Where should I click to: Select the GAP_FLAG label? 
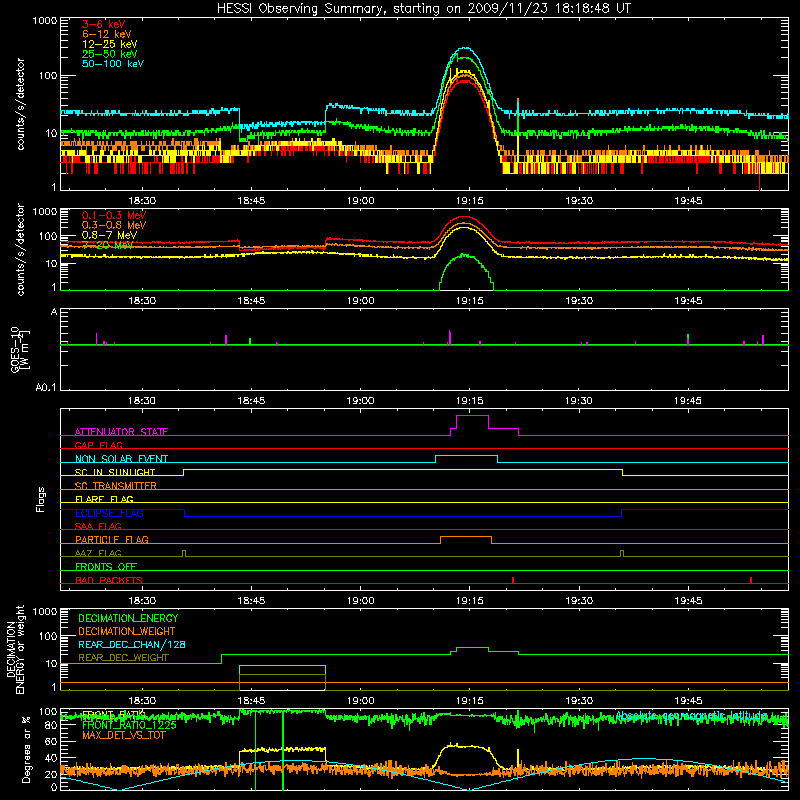(x=98, y=445)
